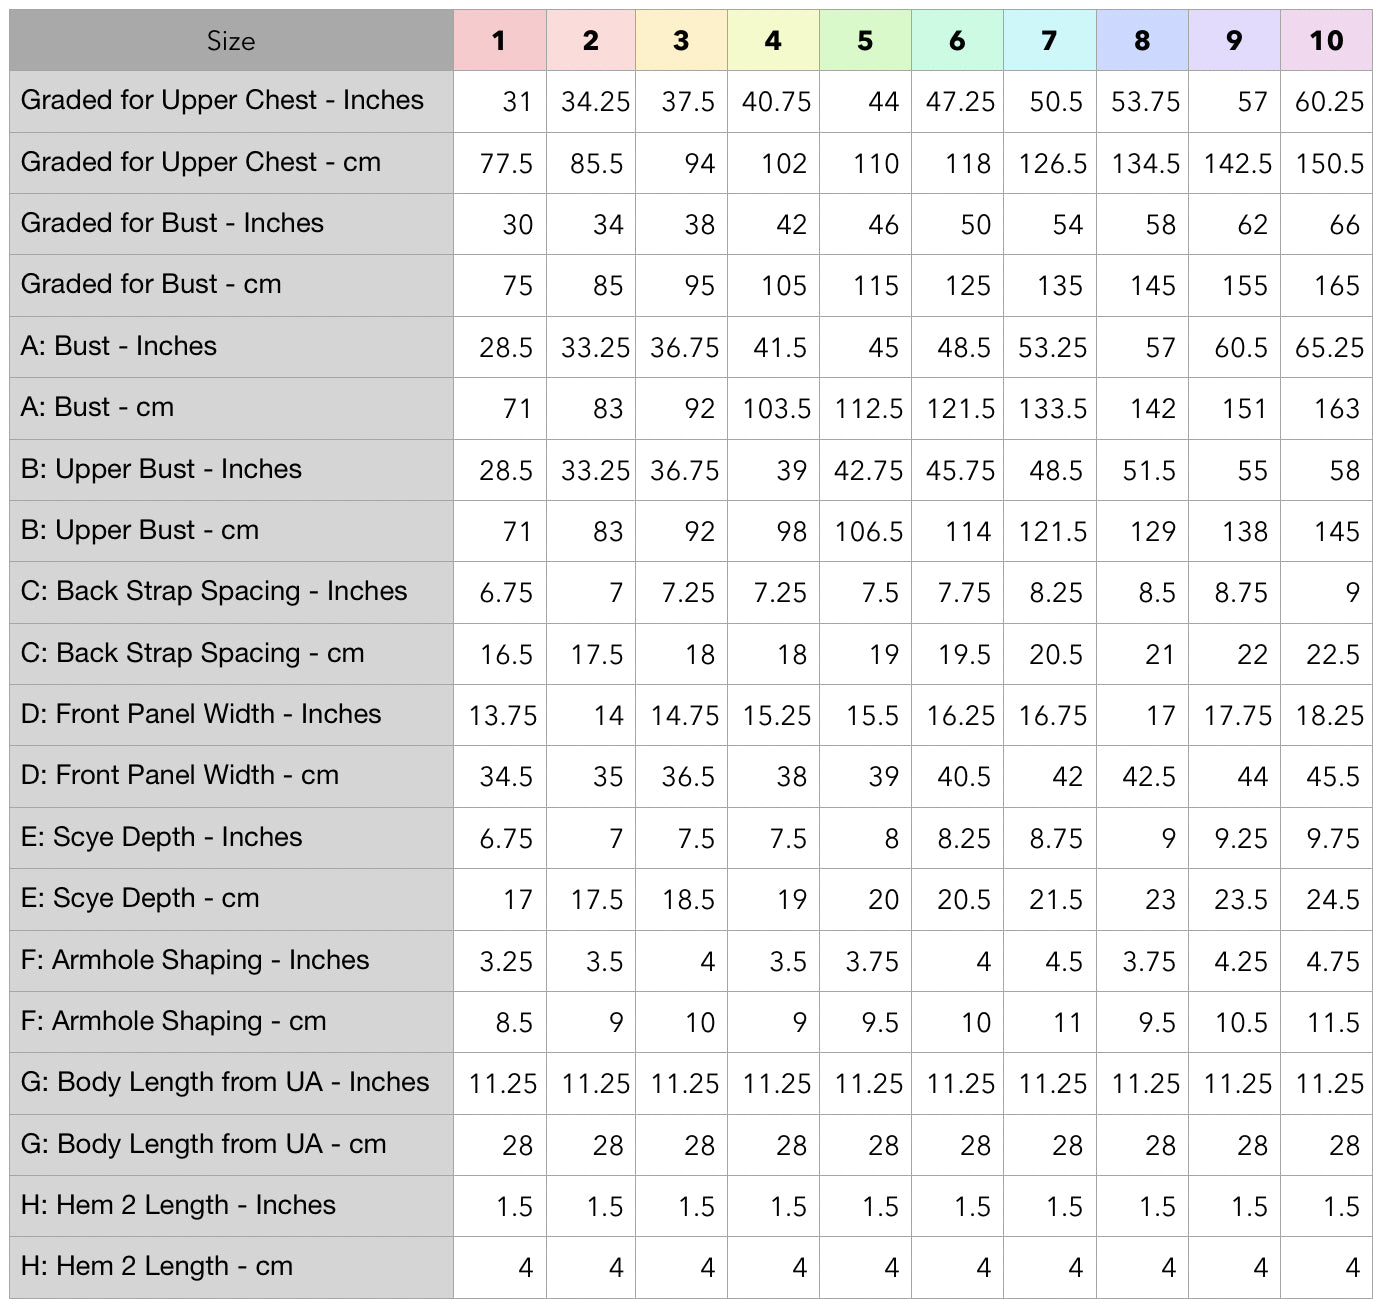This screenshot has height=1304, width=1382.
Task: Select the 4.75 armhole shaping inches cell
Action: 1332,962
